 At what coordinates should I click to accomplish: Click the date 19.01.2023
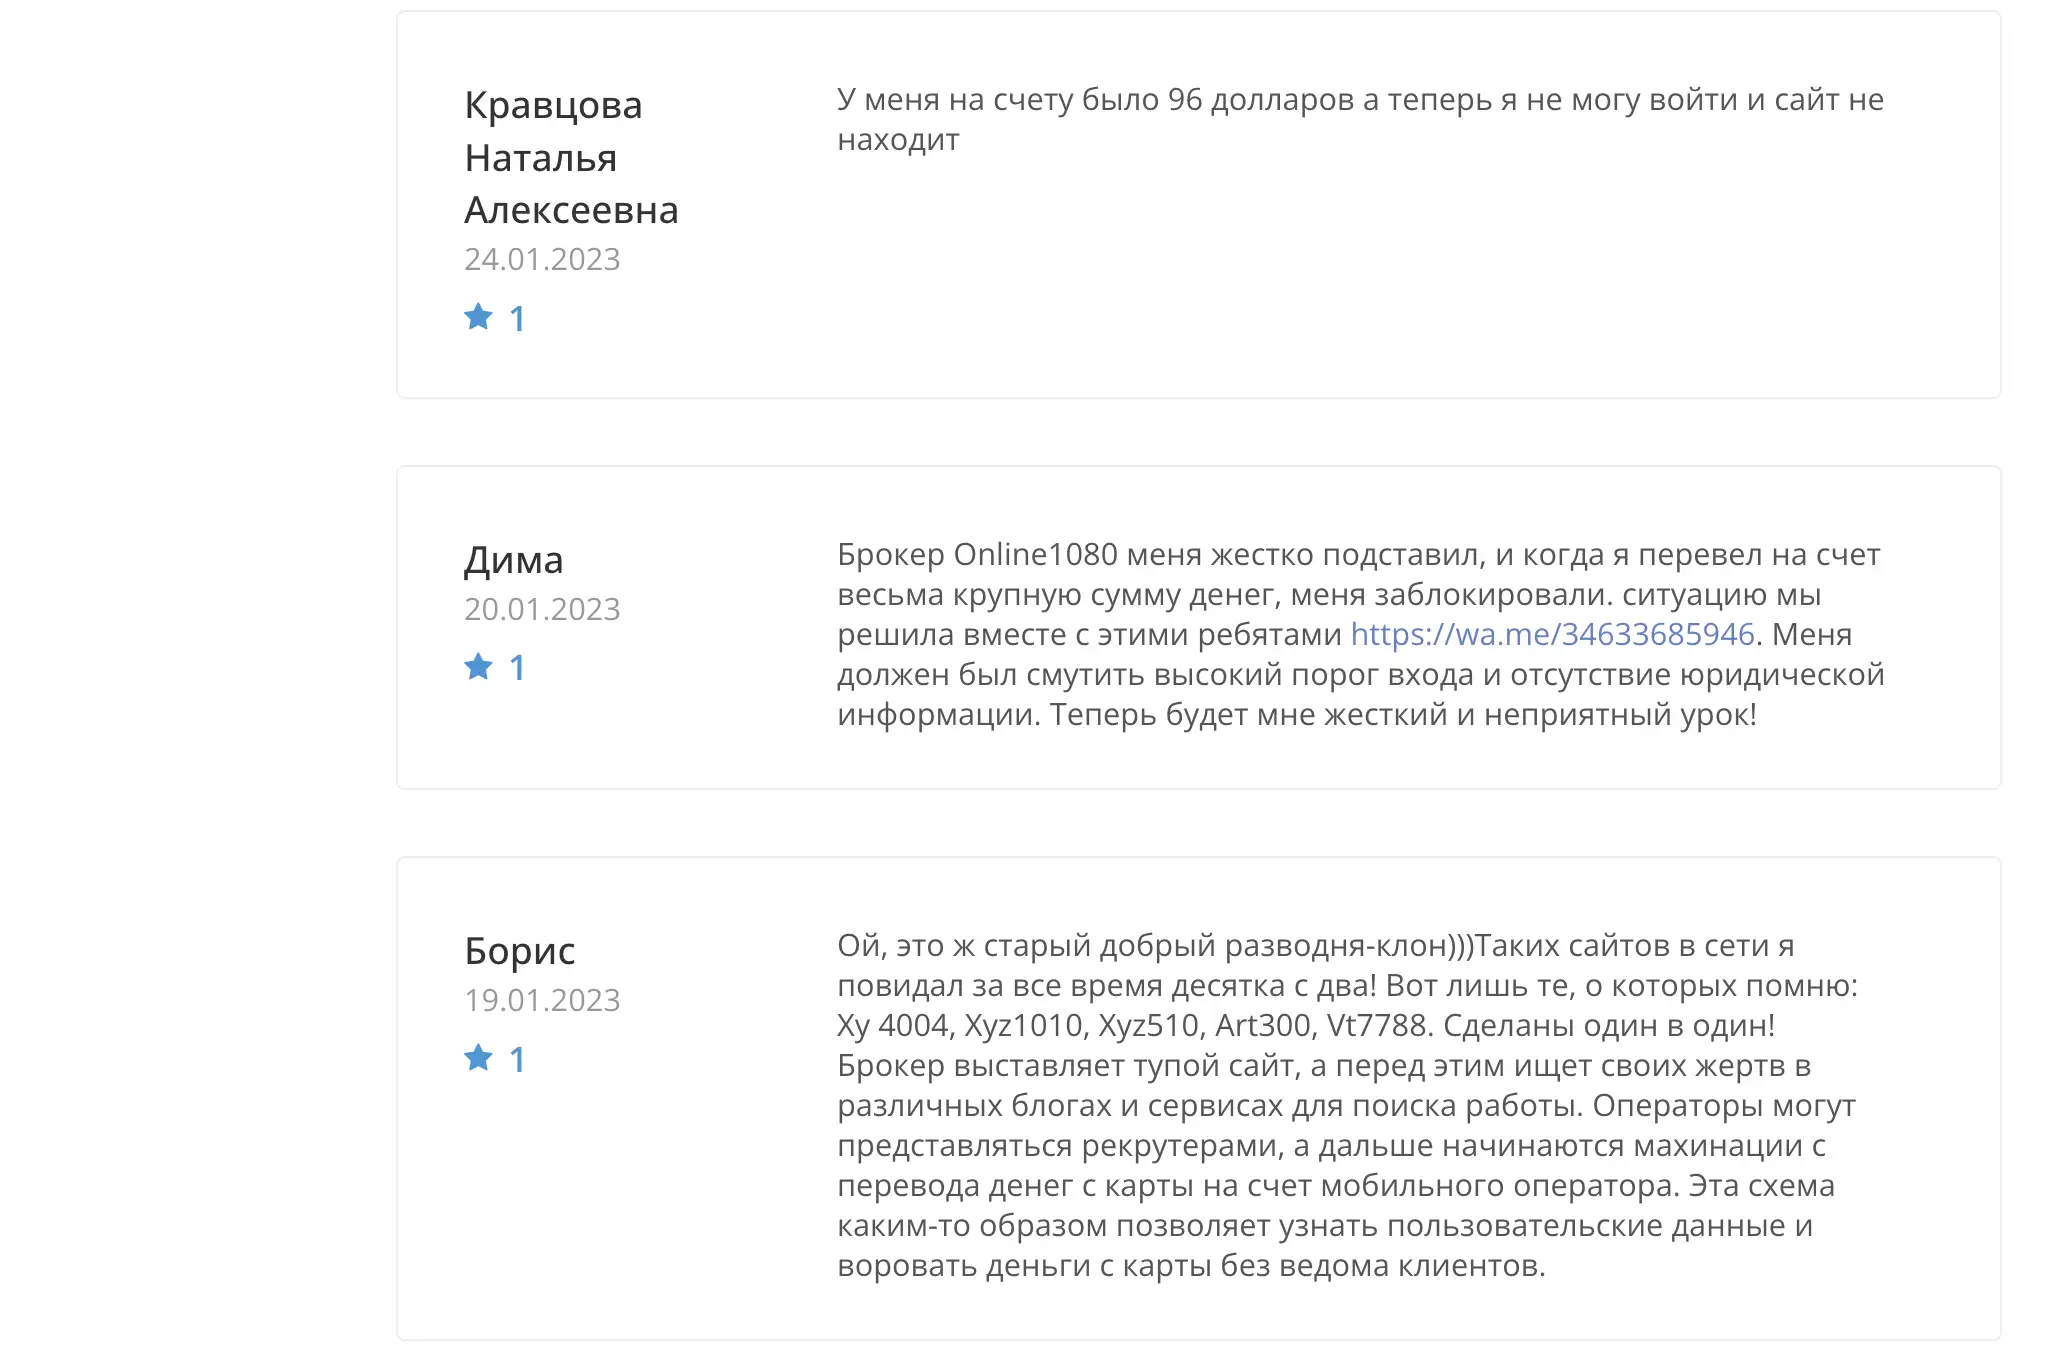[x=542, y=1000]
